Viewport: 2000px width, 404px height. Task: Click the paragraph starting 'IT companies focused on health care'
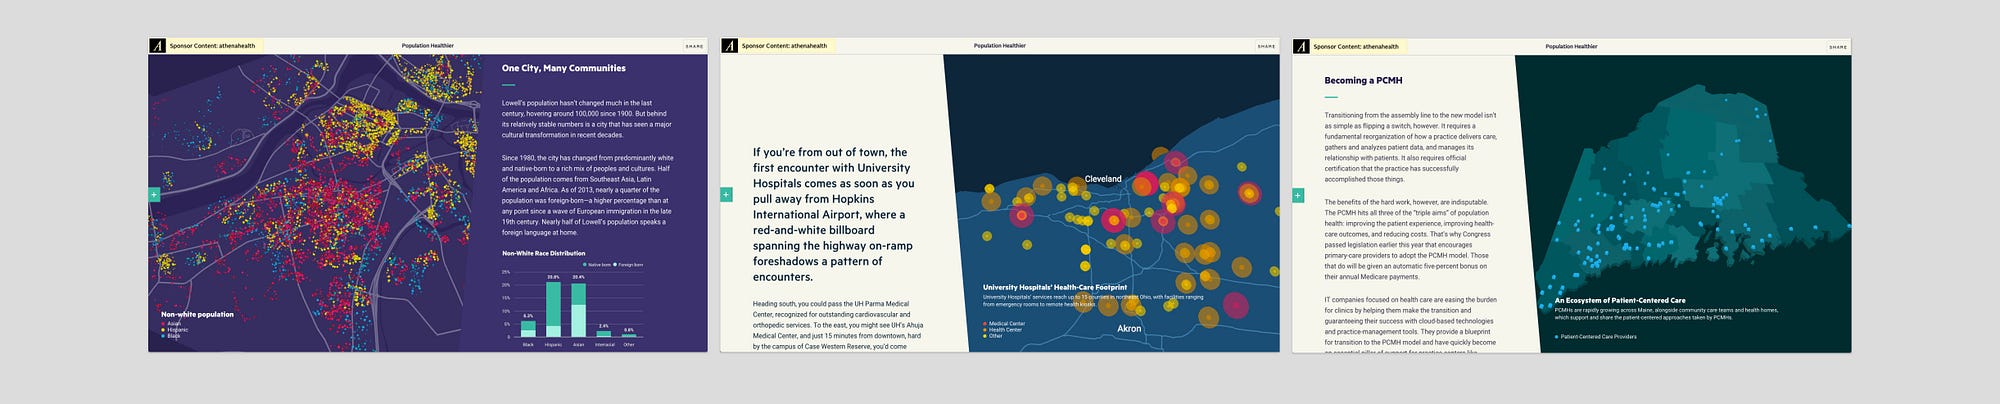coord(1411,325)
